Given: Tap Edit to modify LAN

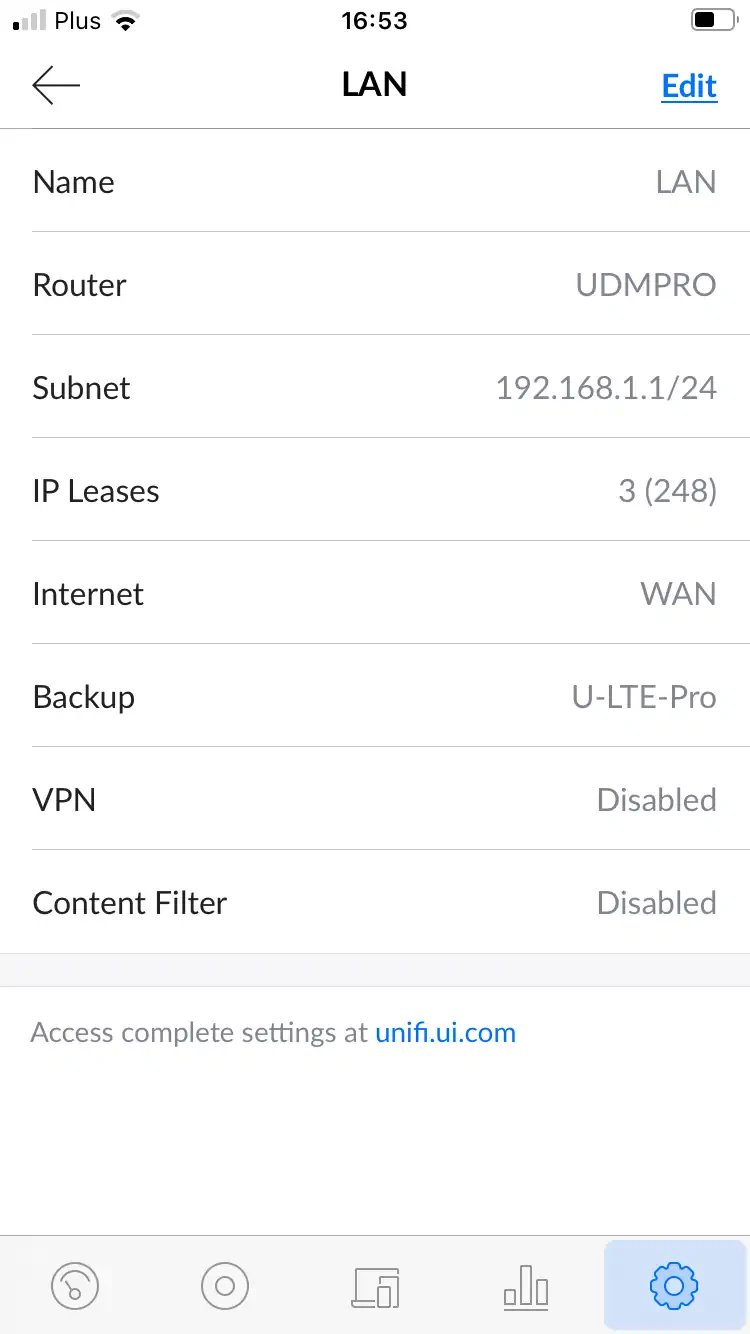Looking at the screenshot, I should 689,86.
